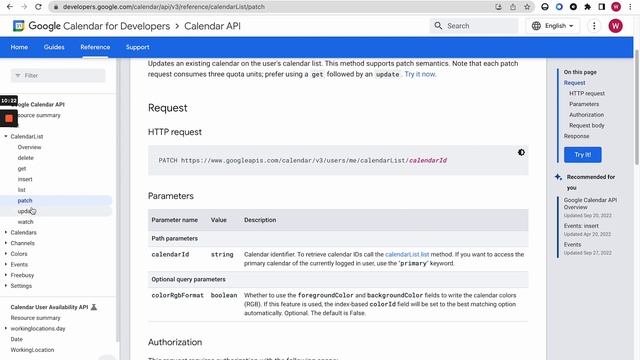Open recommended Events: insert article
This screenshot has height=360, width=640.
(x=581, y=226)
